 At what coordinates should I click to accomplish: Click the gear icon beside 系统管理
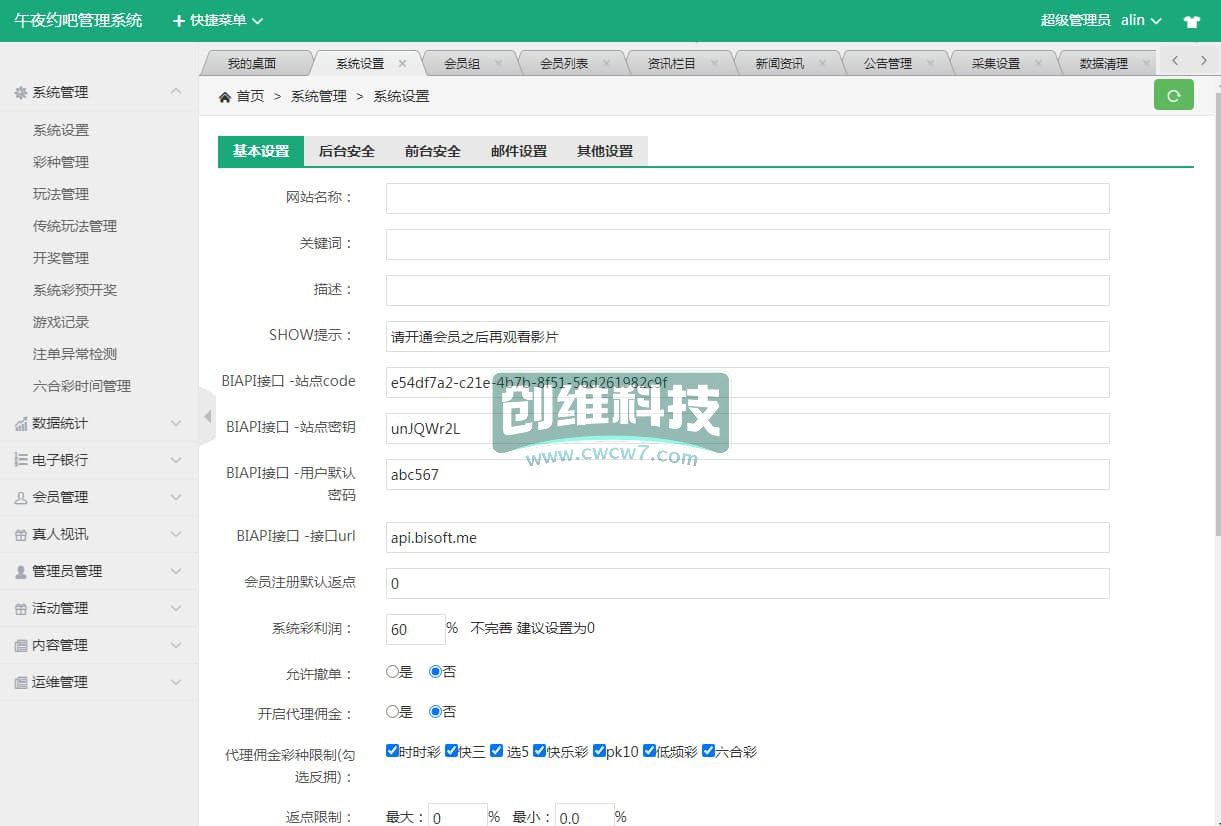click(x=21, y=92)
